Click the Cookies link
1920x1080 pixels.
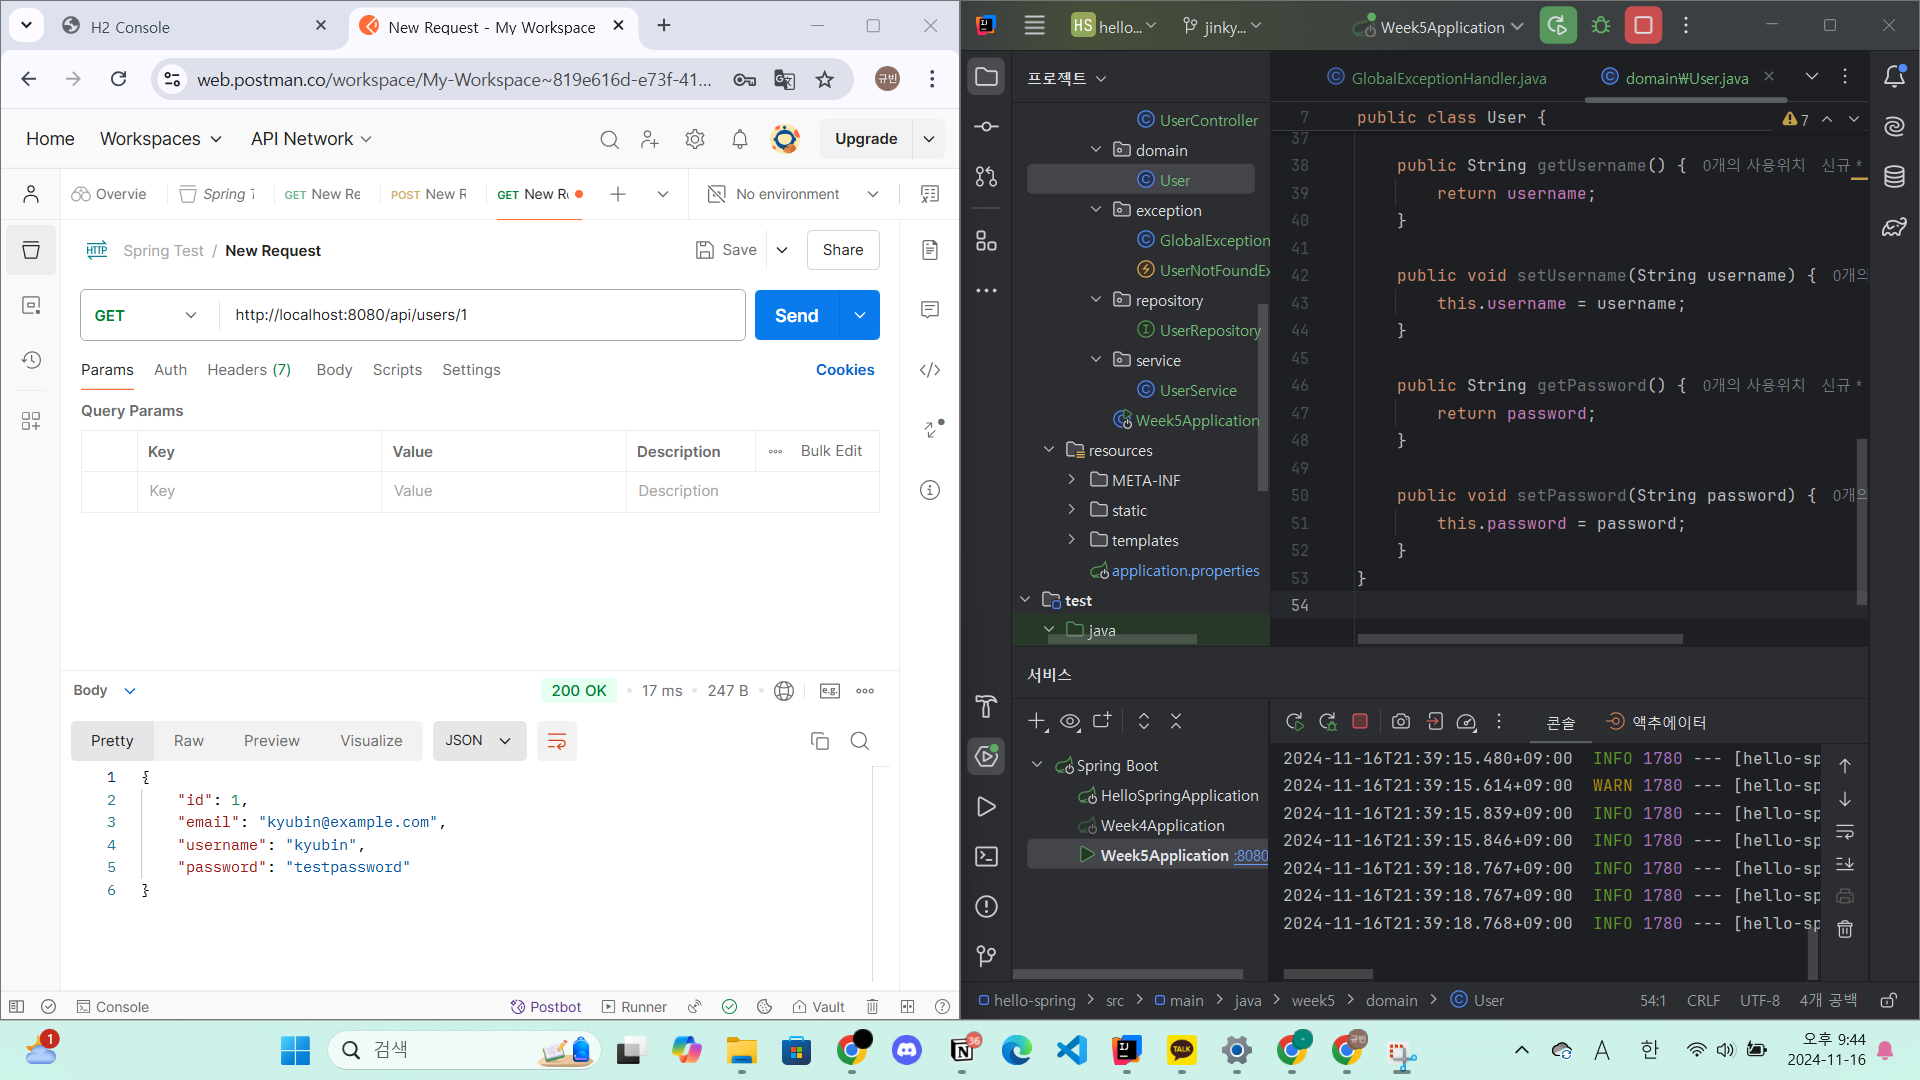click(844, 370)
